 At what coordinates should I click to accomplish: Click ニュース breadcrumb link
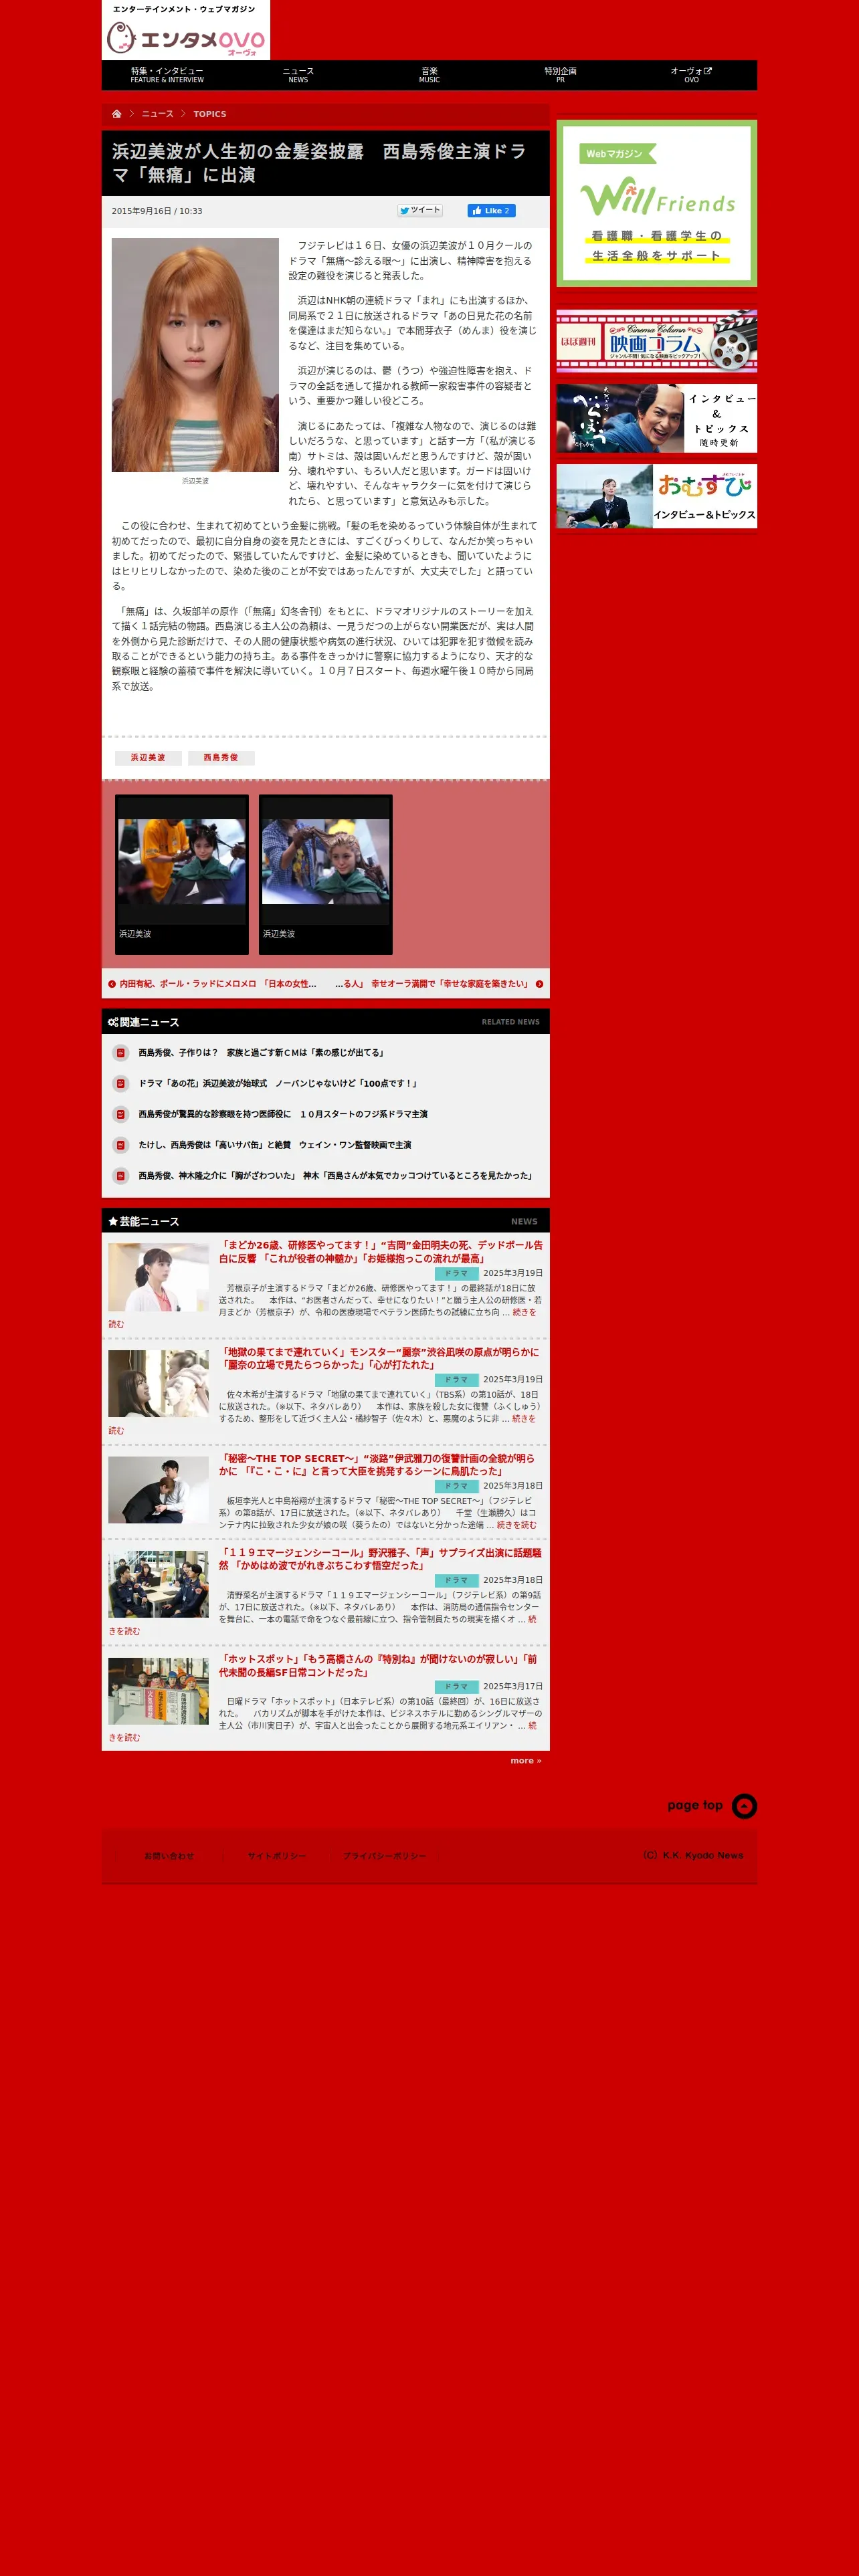coord(157,114)
